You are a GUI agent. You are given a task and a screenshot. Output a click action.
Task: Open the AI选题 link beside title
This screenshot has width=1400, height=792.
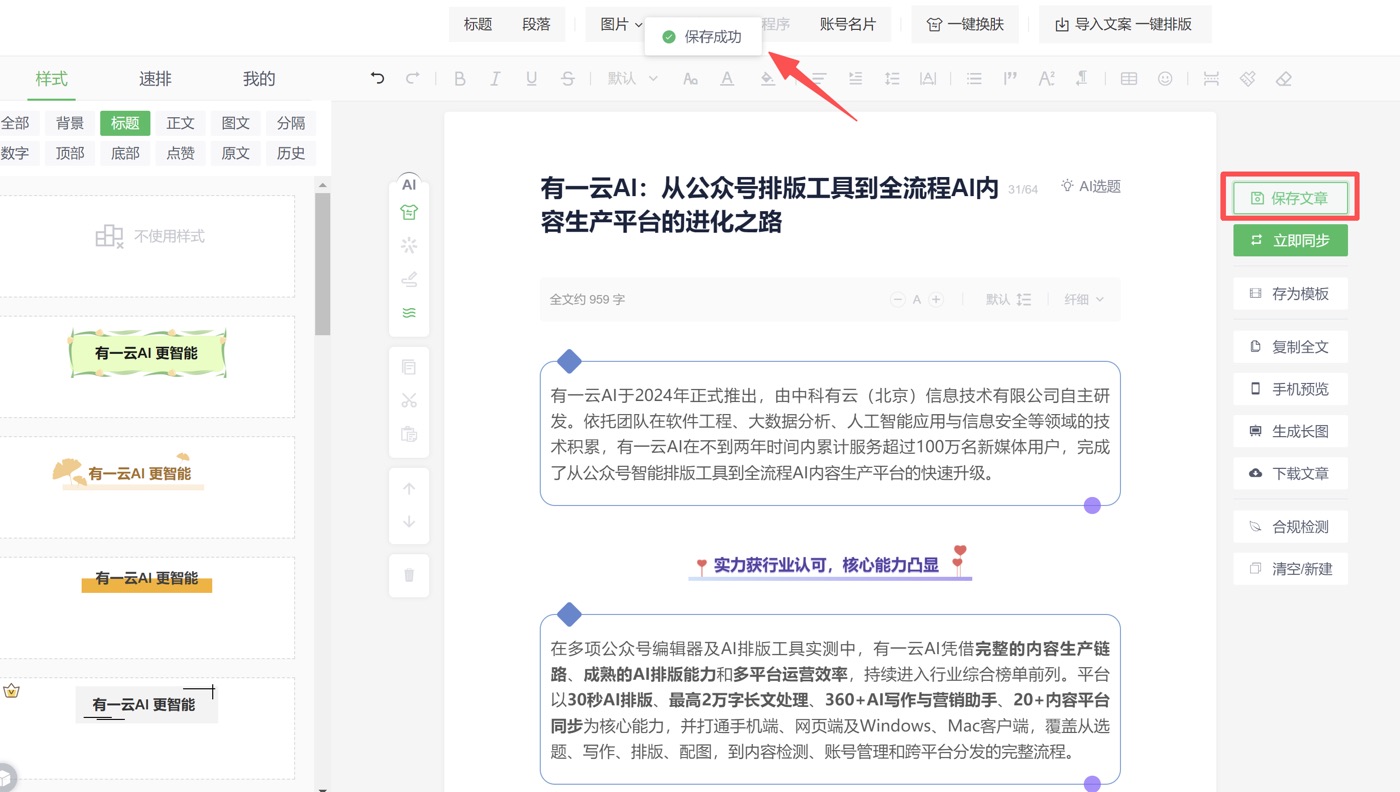1091,186
